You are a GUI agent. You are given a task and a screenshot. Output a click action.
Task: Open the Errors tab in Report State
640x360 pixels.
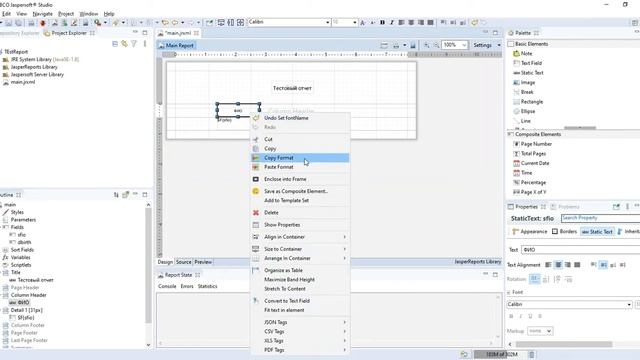click(x=187, y=287)
